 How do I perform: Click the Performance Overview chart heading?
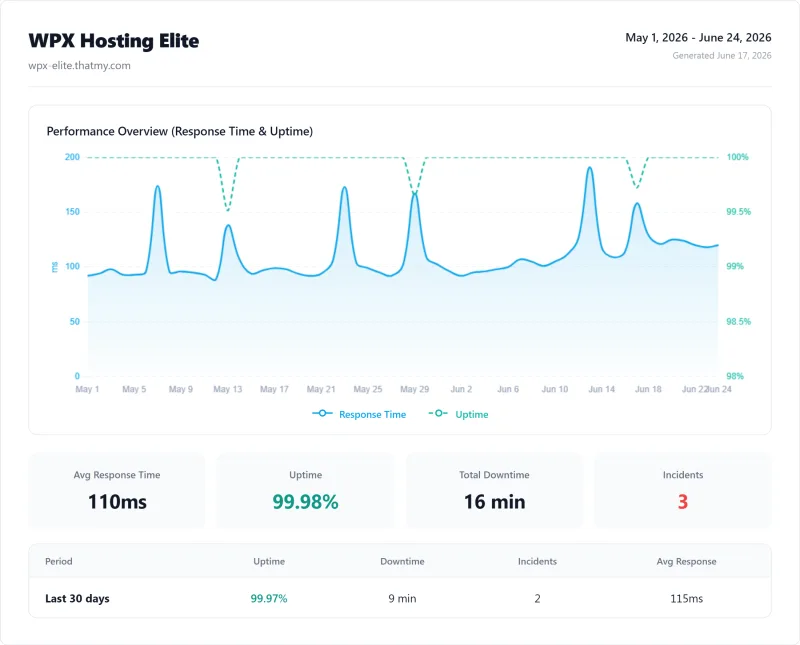click(x=180, y=131)
